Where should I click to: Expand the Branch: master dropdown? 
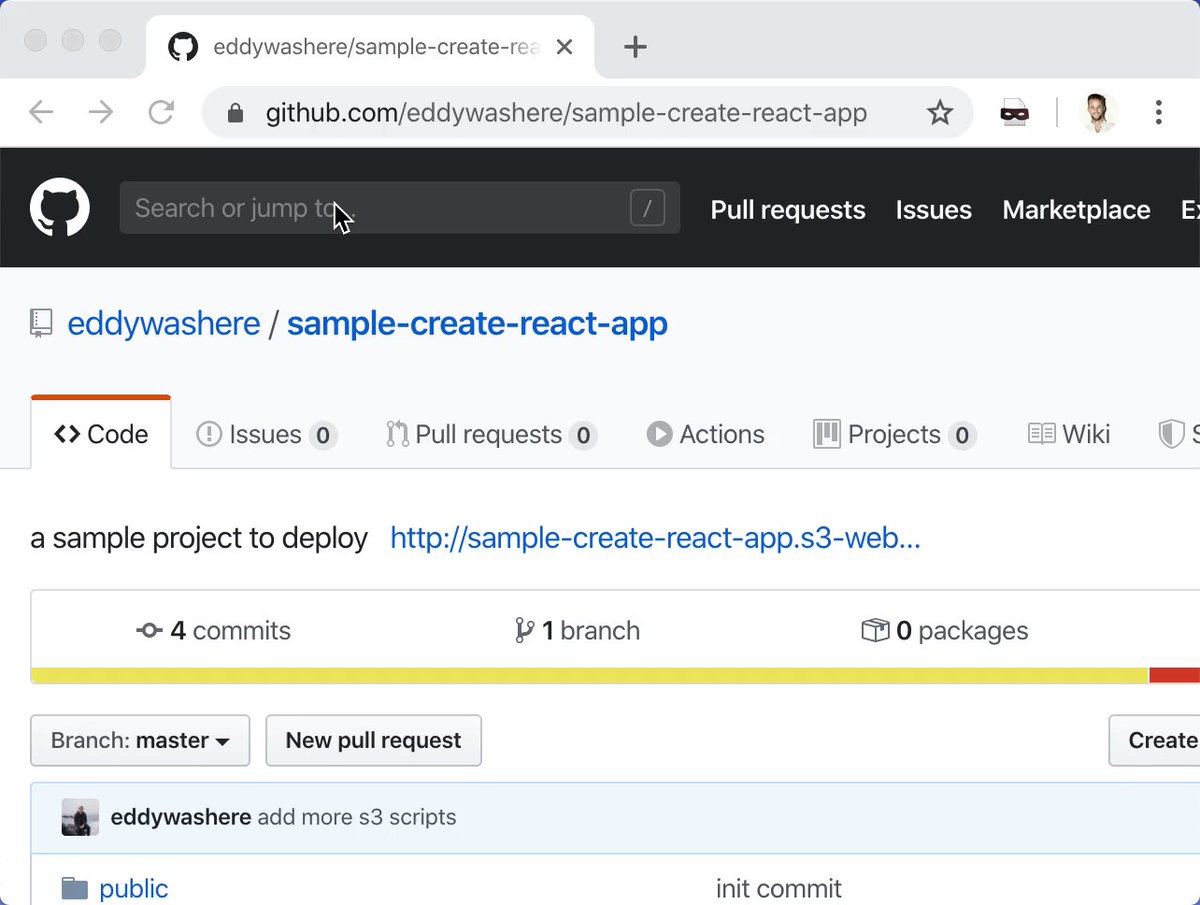[140, 740]
